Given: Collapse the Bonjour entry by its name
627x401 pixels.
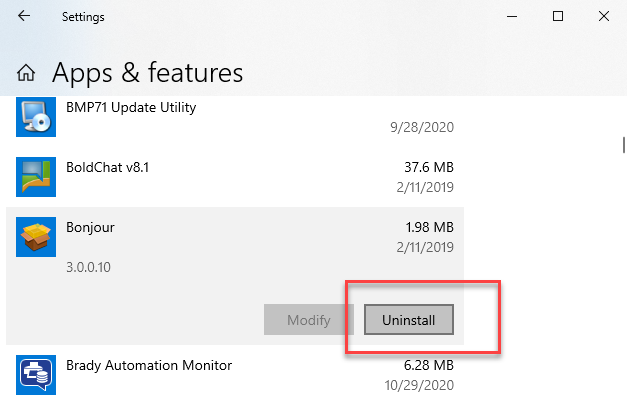Looking at the screenshot, I should [90, 227].
